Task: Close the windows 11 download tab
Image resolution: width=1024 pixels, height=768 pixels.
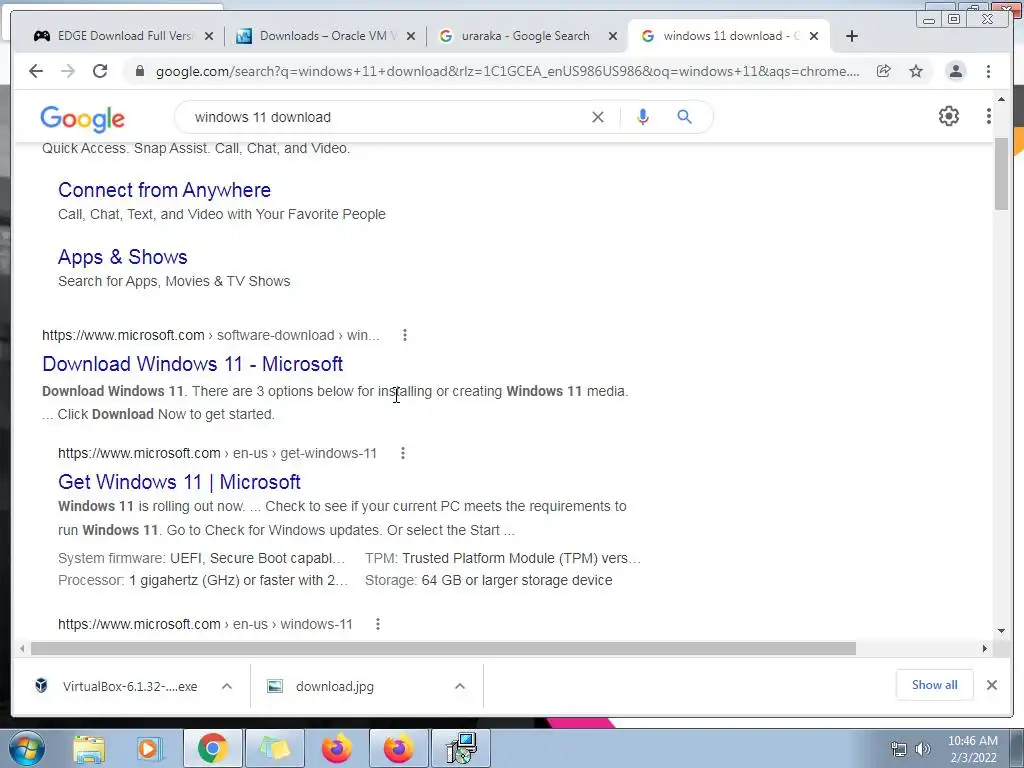Action: pyautogui.click(x=814, y=36)
